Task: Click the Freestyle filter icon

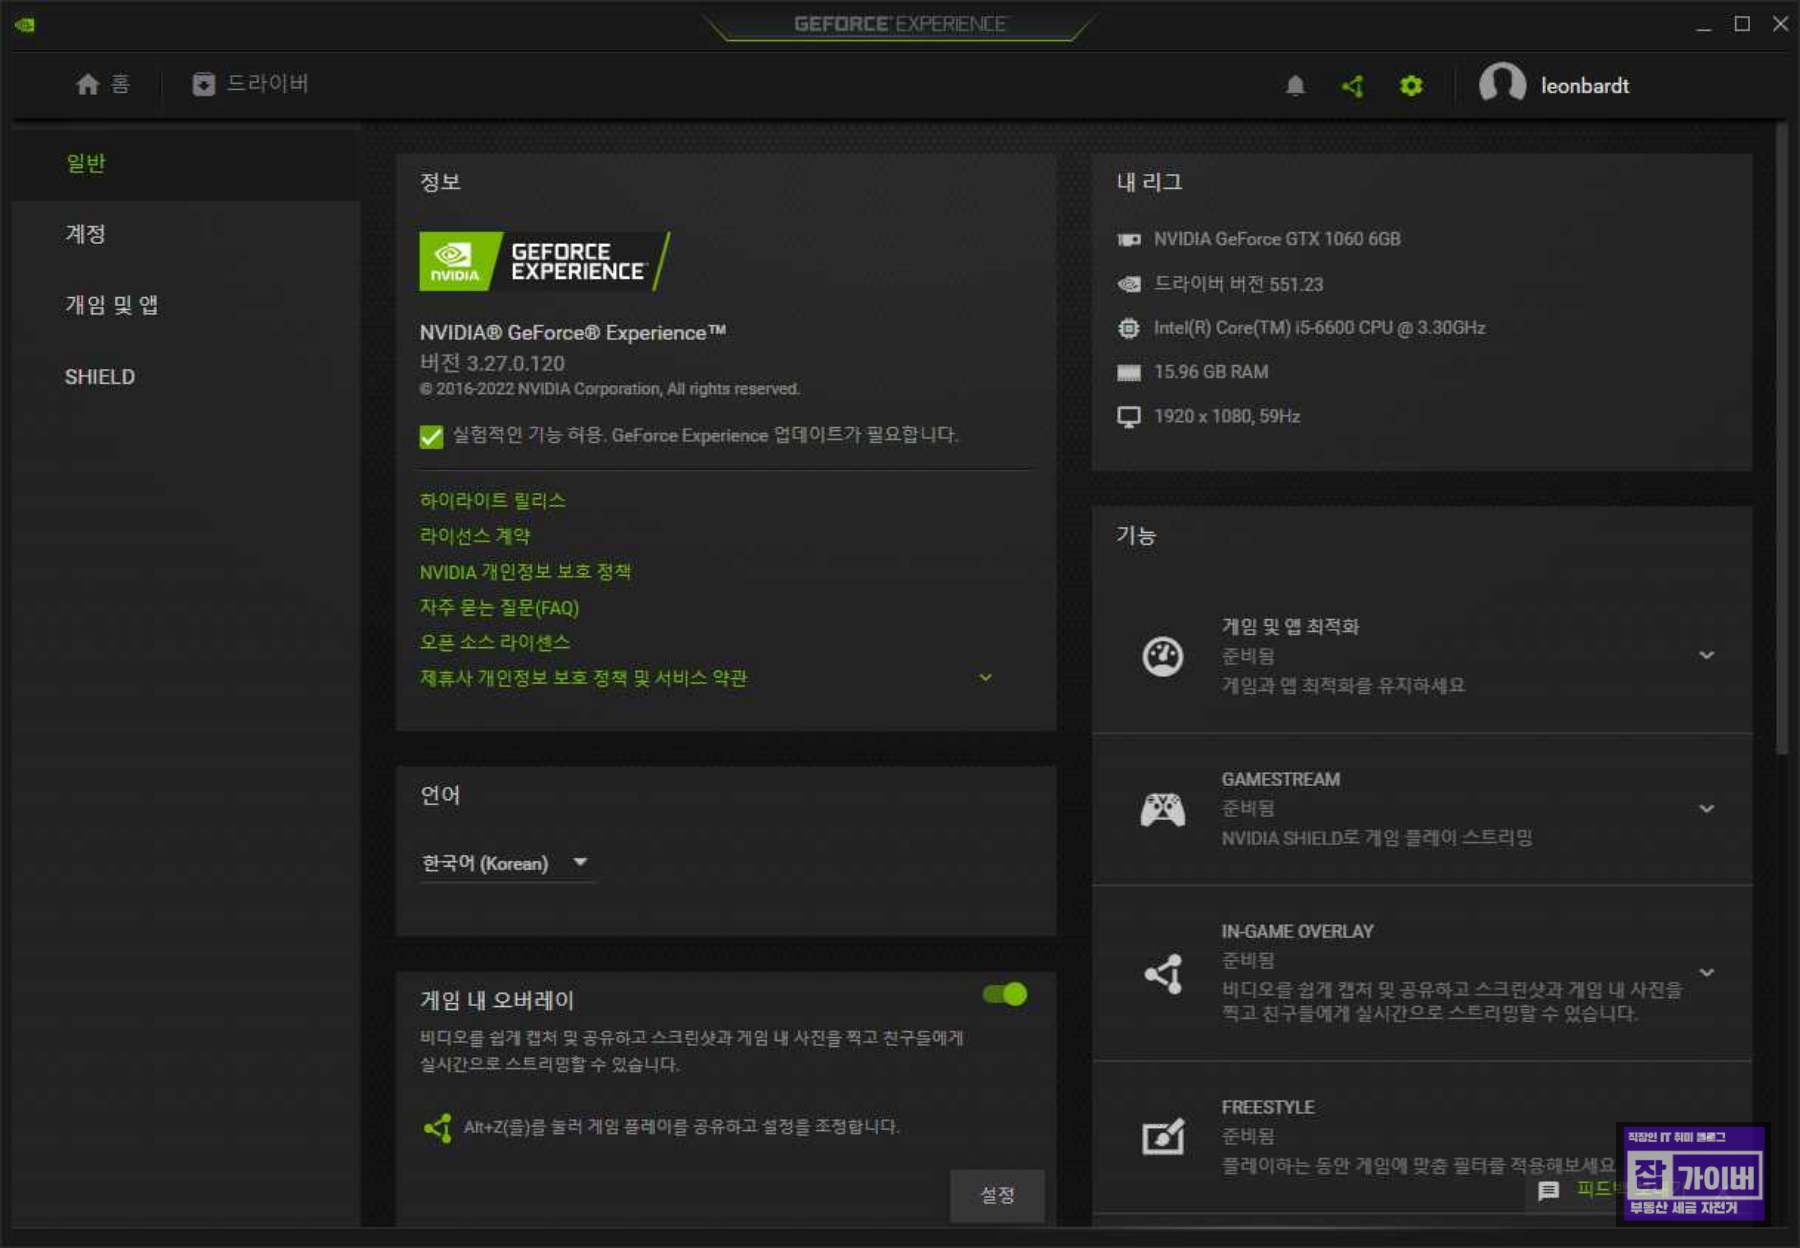Action: [1163, 1136]
